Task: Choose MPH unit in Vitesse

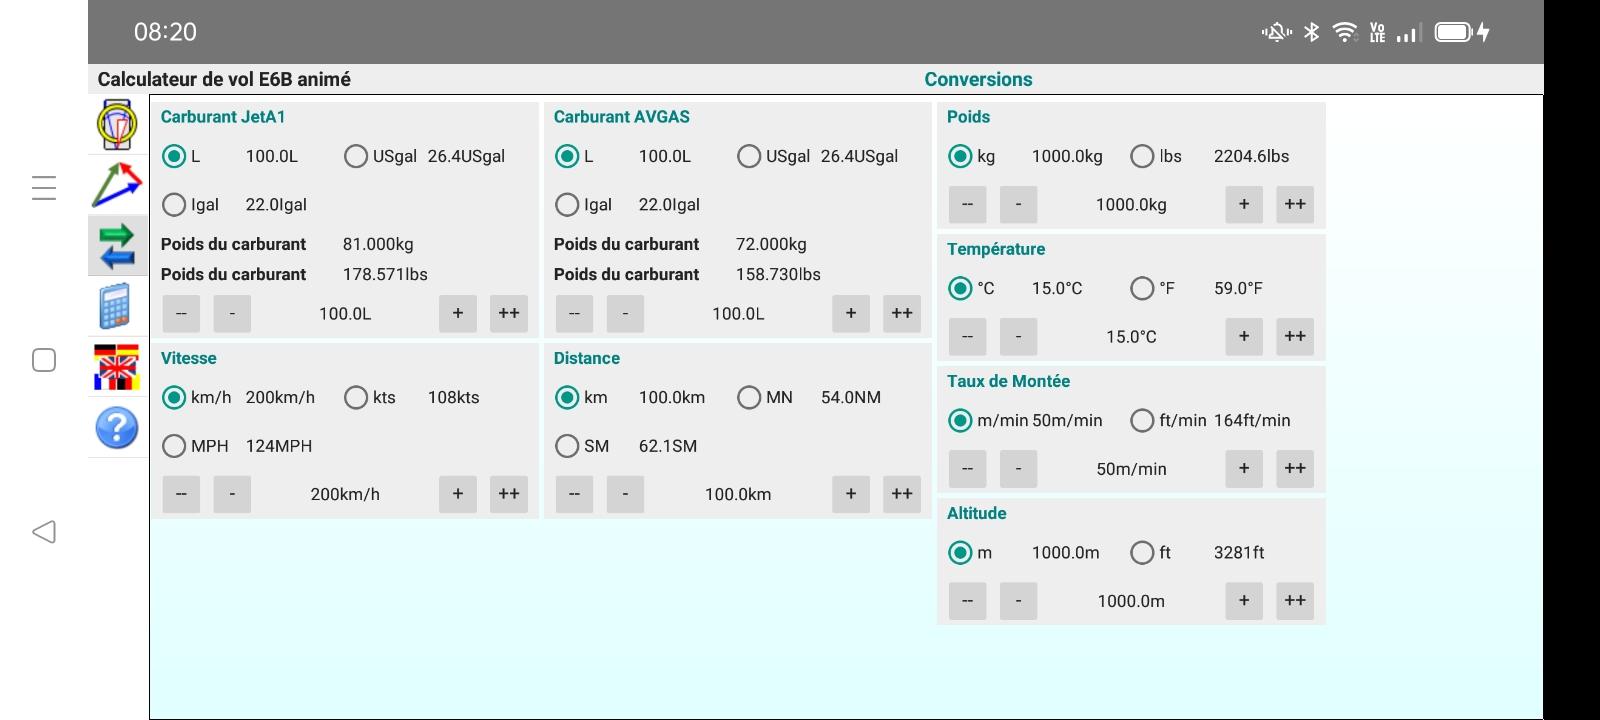Action: coord(174,446)
